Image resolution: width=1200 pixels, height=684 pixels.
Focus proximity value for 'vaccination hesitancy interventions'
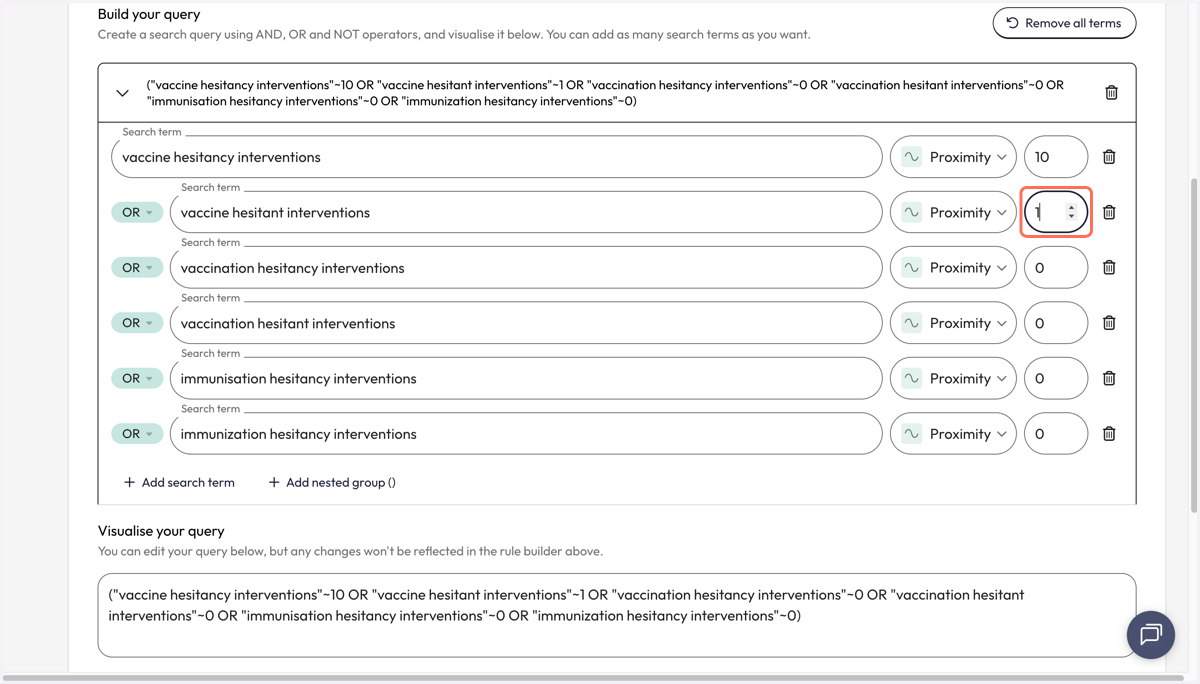point(1056,268)
